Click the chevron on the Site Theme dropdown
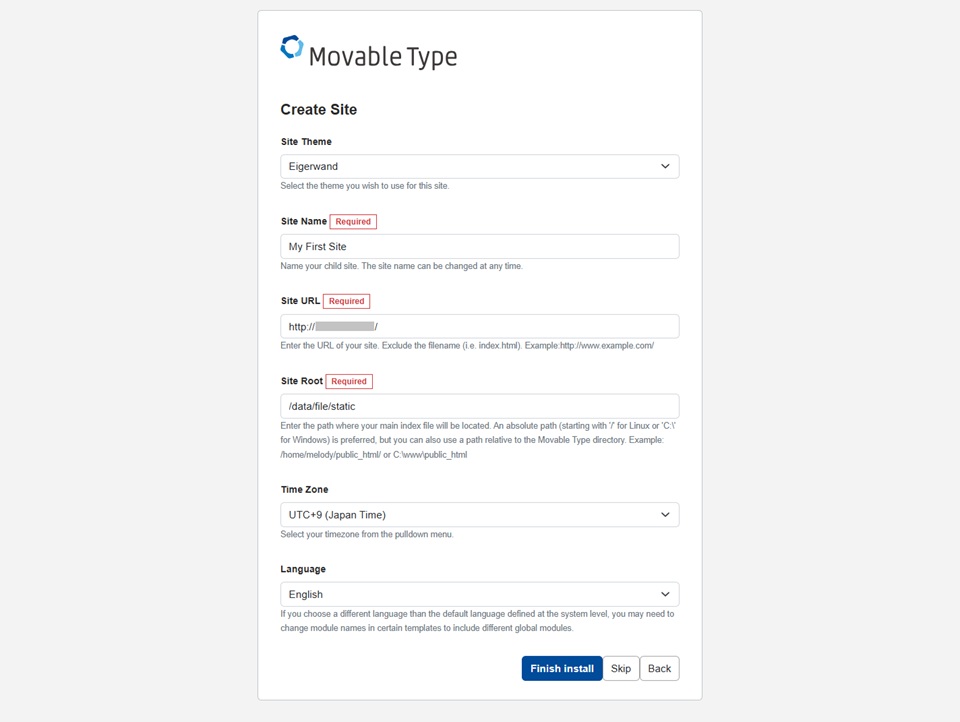960x722 pixels. click(665, 165)
